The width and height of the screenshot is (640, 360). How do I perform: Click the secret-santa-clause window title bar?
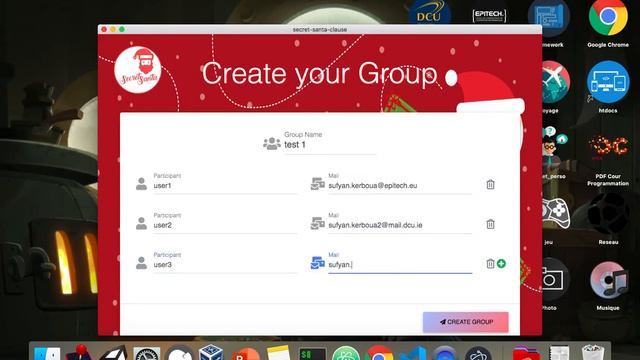[320, 29]
